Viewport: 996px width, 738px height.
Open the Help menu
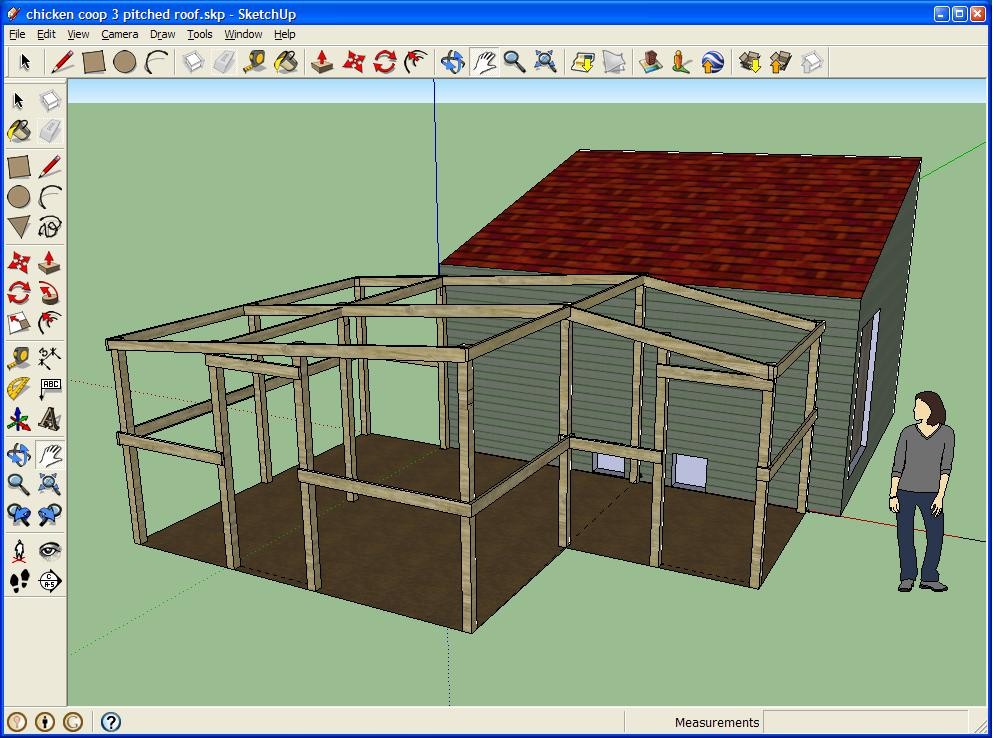[x=285, y=34]
